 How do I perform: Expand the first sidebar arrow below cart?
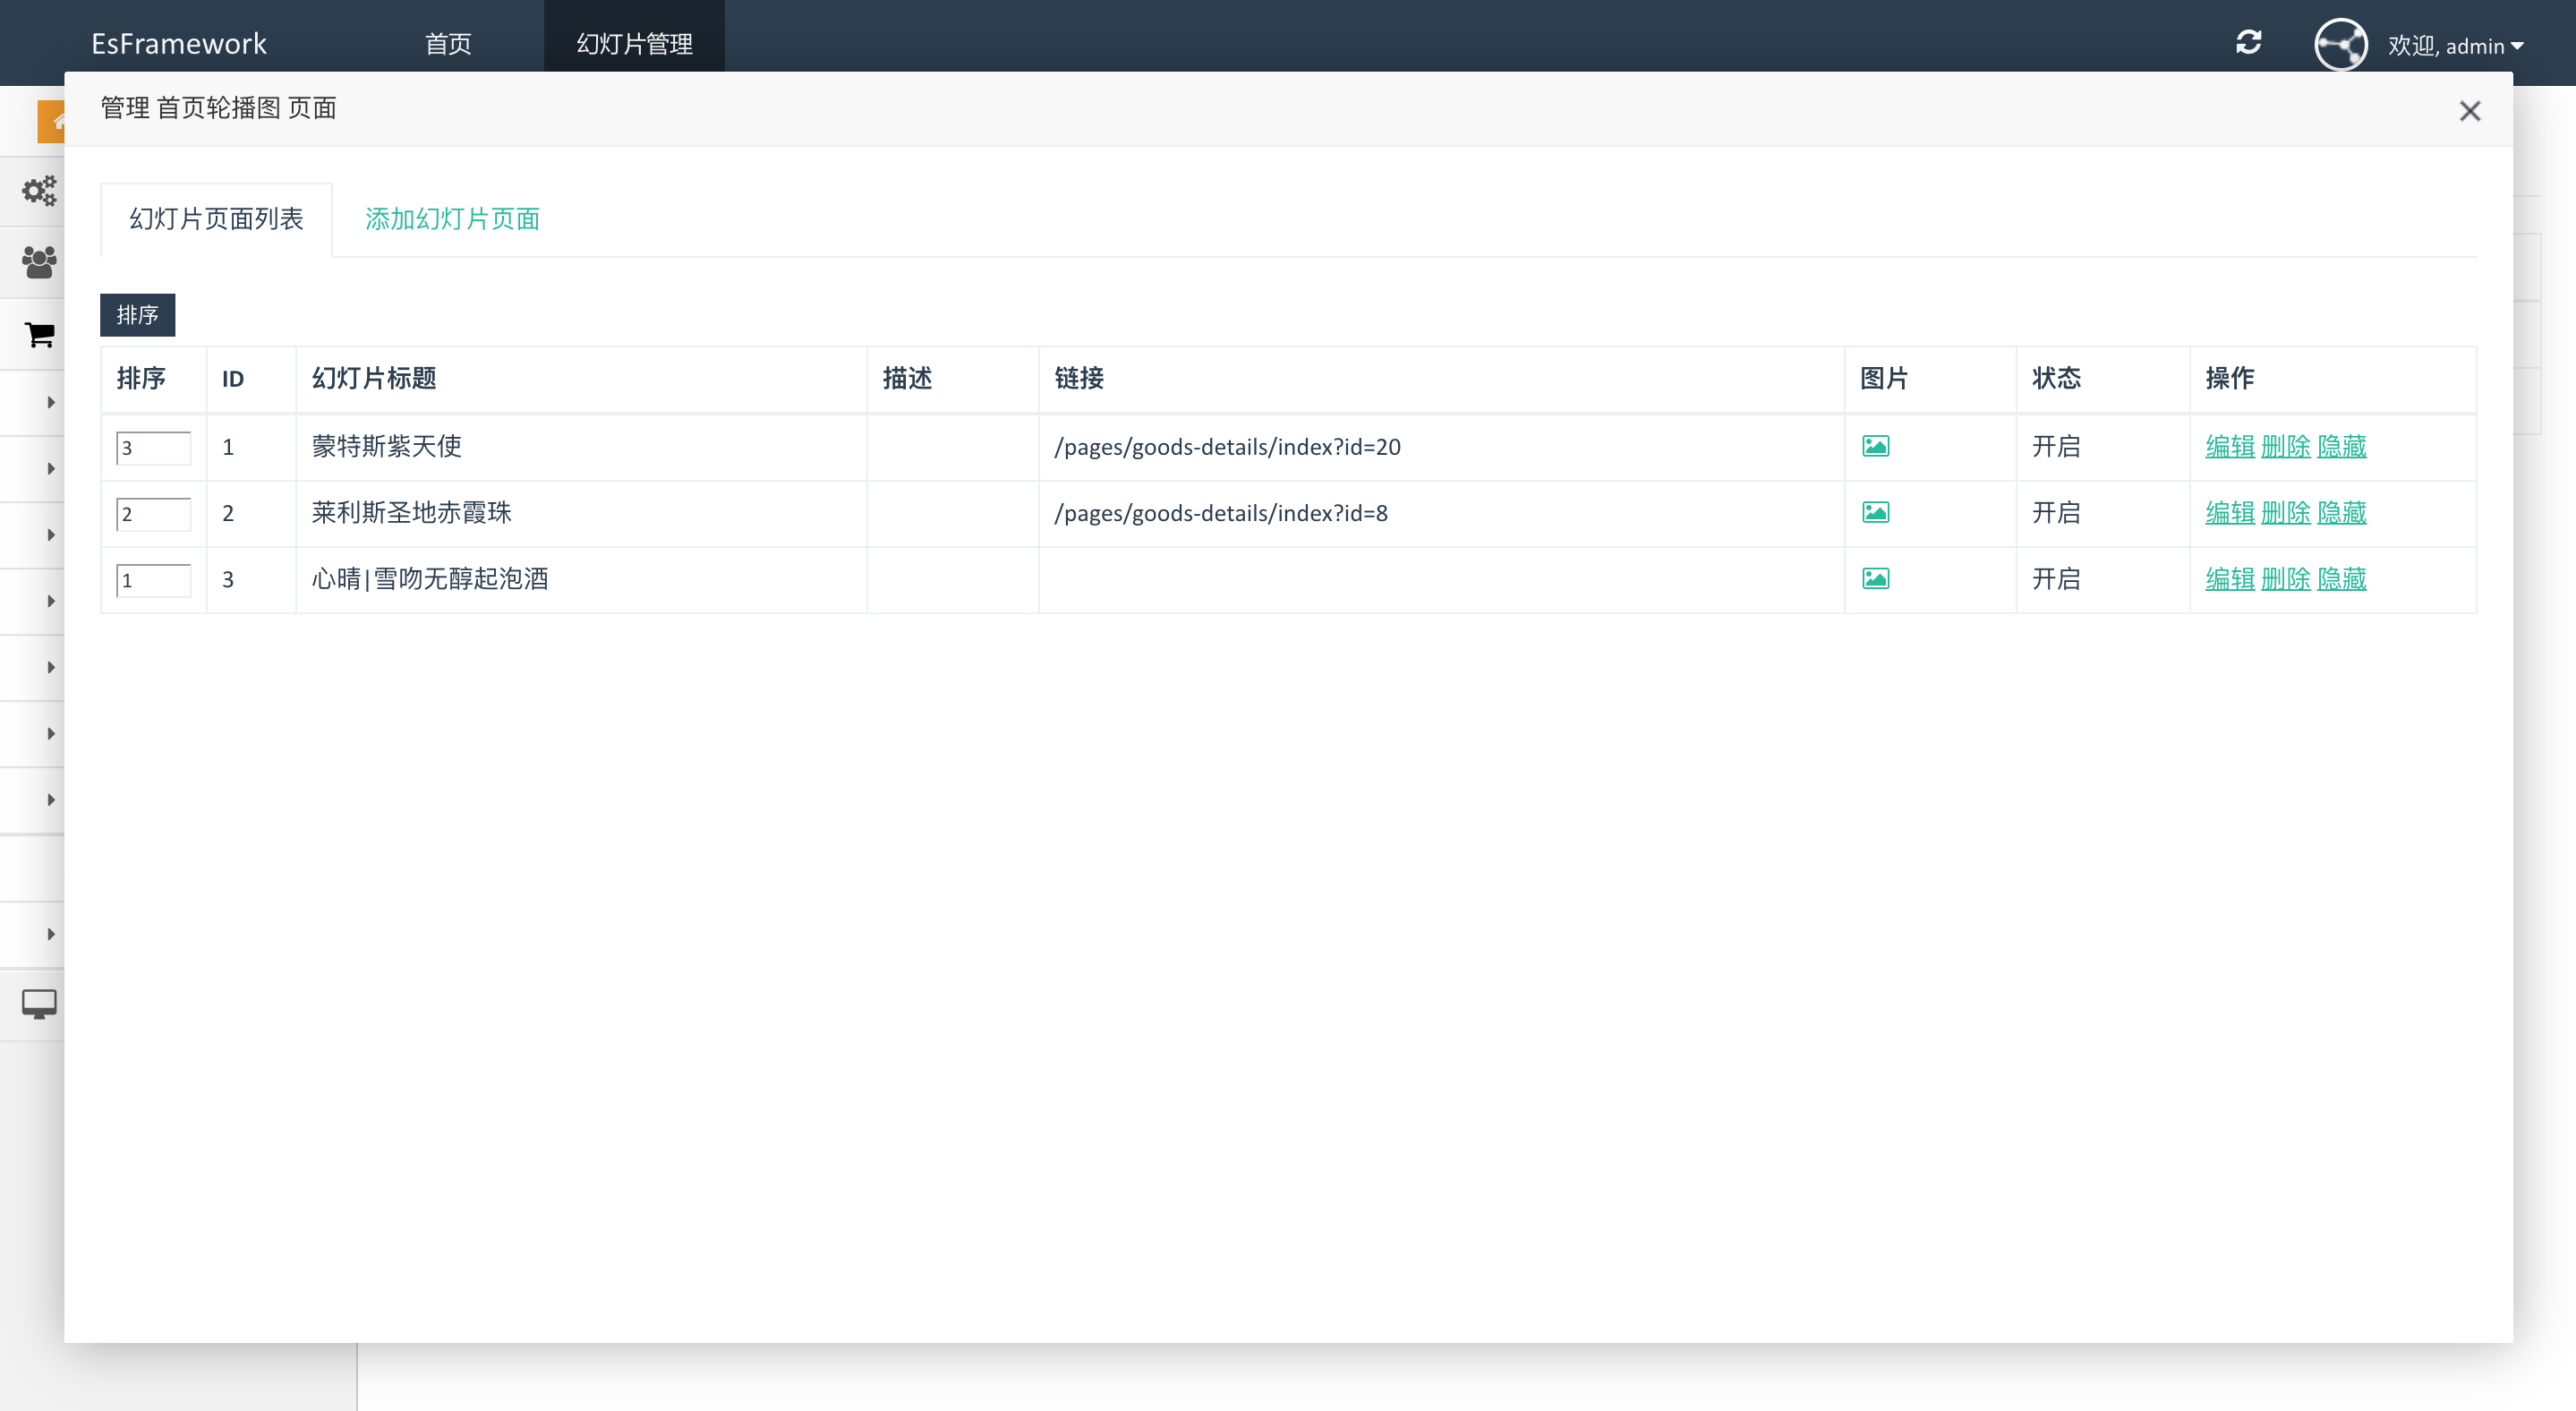click(51, 402)
